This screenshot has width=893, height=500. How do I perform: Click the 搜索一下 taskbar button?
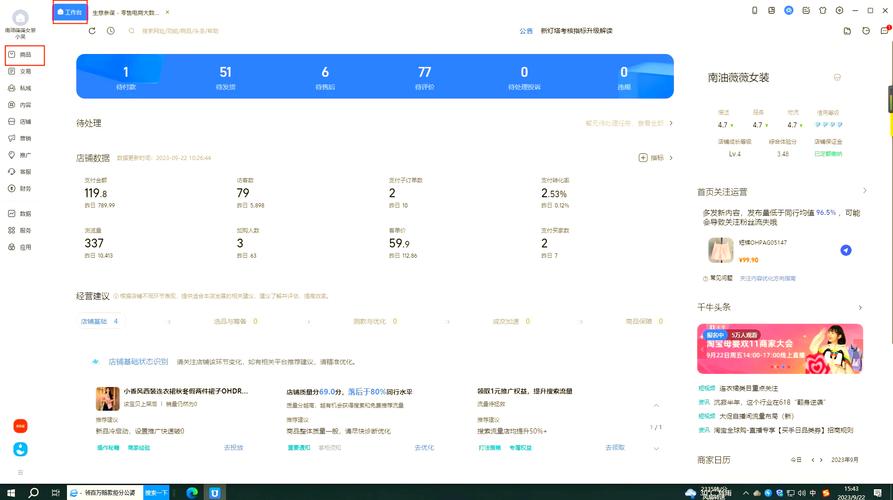[x=155, y=493]
